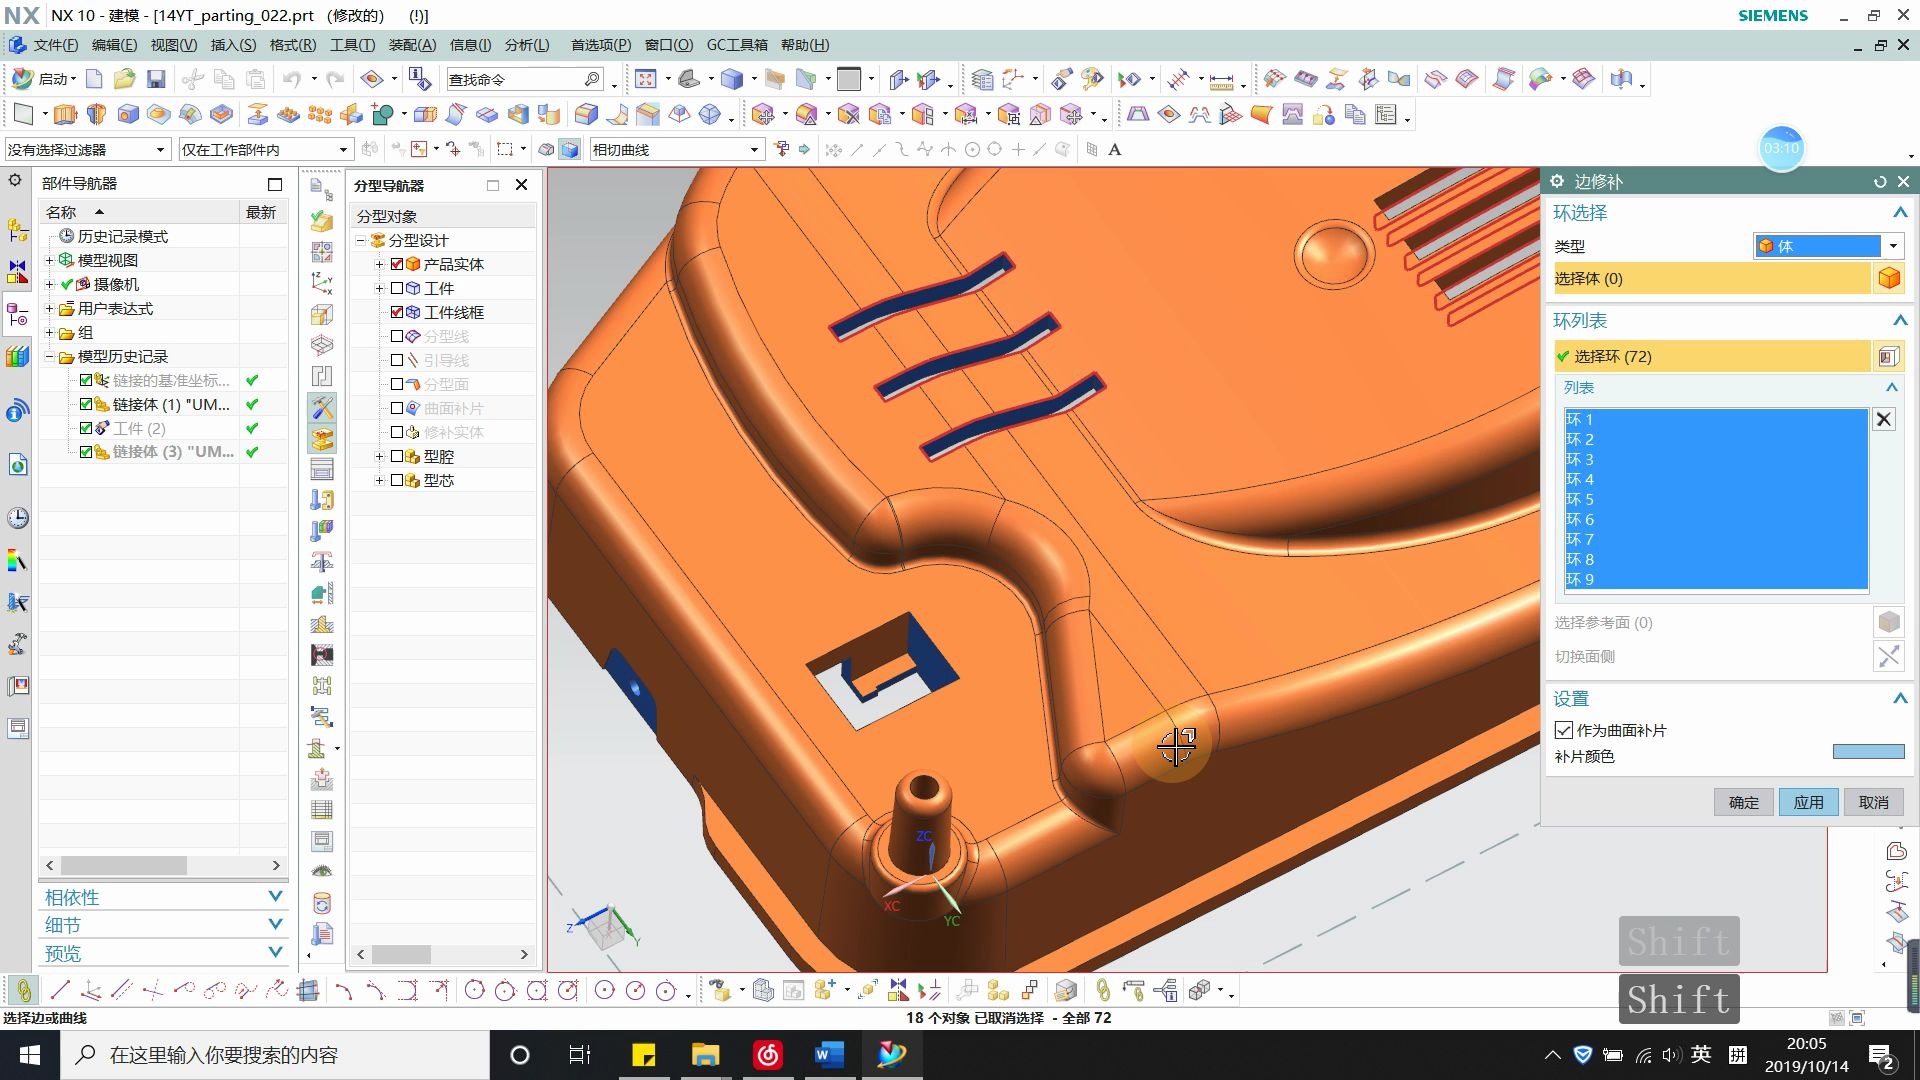Open the GC工具箱 menu
The image size is (1920, 1080).
(x=737, y=45)
